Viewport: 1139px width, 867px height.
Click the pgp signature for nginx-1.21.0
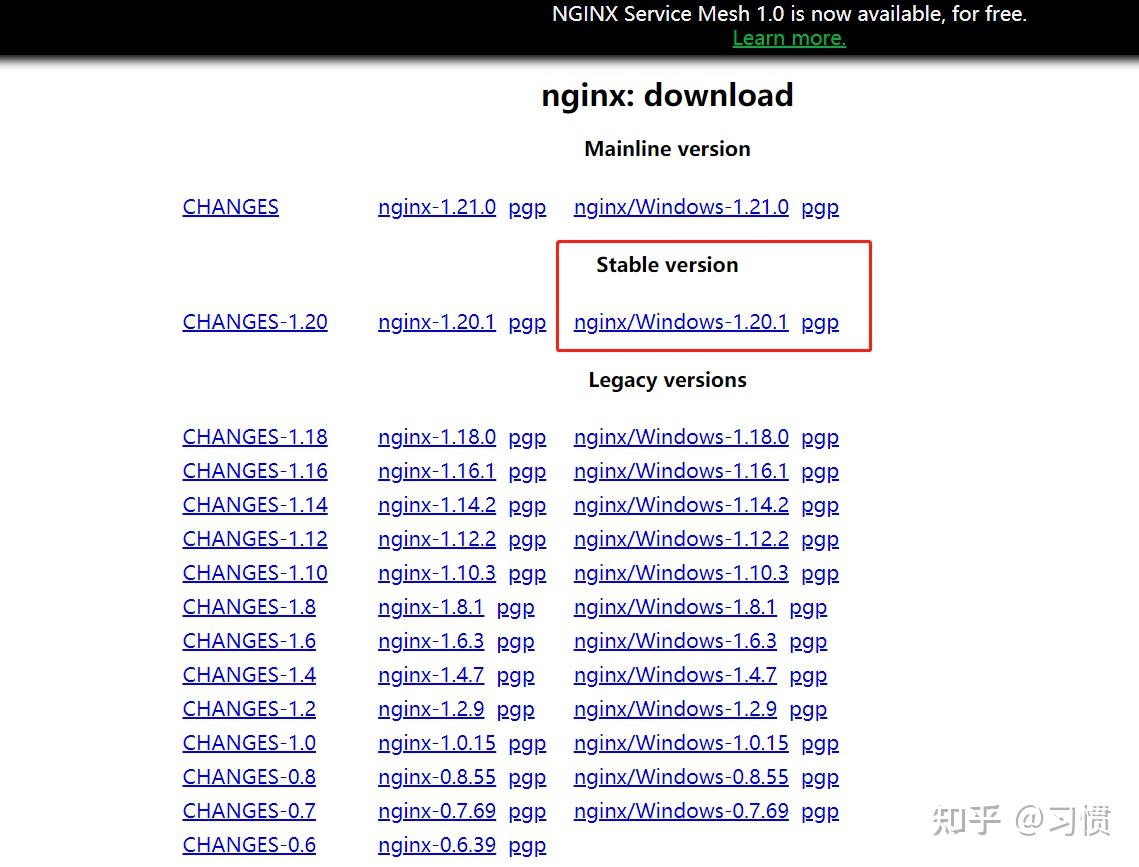tap(527, 207)
